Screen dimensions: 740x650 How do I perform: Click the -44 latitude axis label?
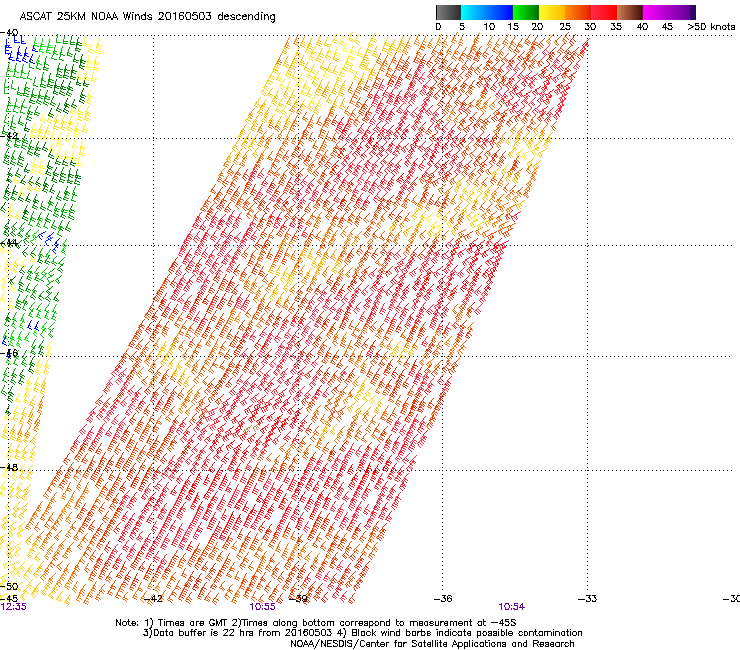[x=9, y=243]
